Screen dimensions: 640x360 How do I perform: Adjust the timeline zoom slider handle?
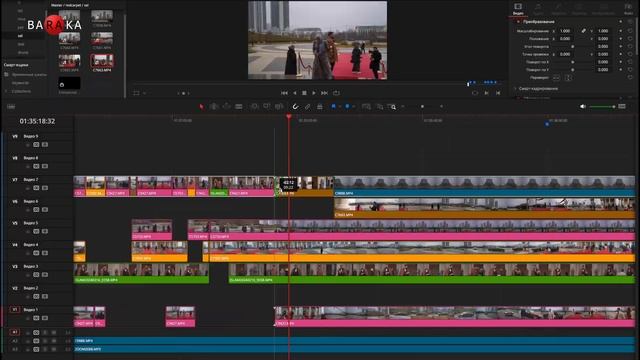422,107
